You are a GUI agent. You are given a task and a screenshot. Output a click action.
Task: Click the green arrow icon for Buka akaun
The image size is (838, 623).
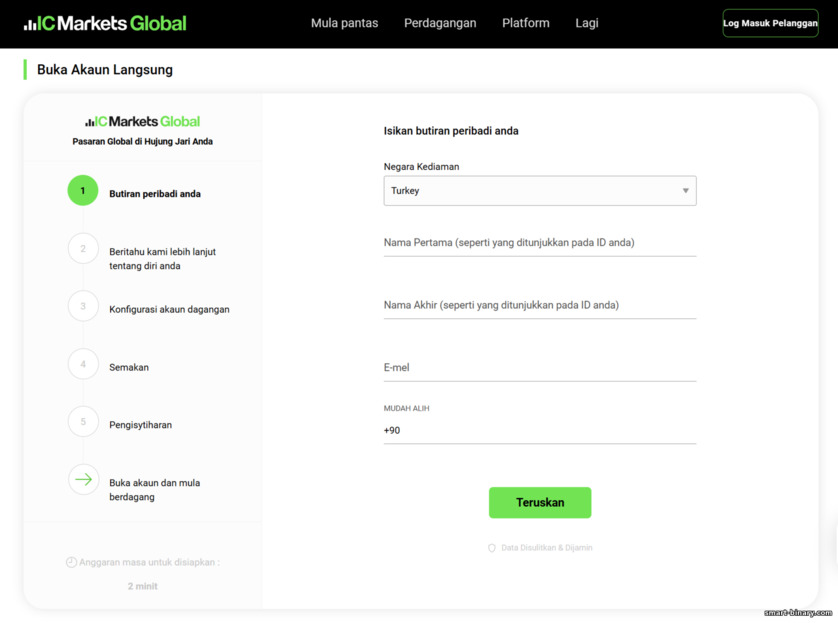83,479
